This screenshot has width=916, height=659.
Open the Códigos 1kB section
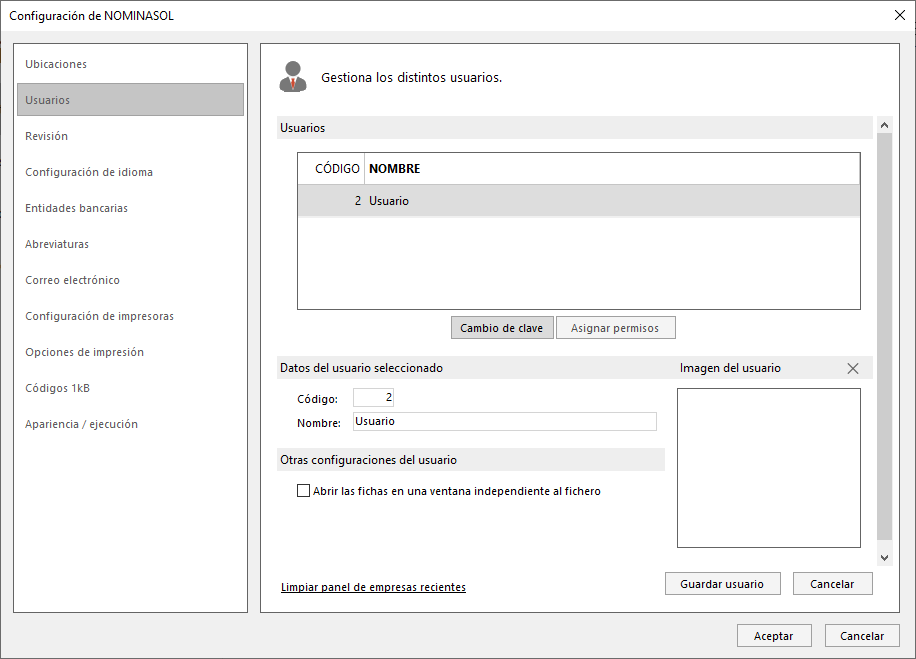[x=57, y=389]
